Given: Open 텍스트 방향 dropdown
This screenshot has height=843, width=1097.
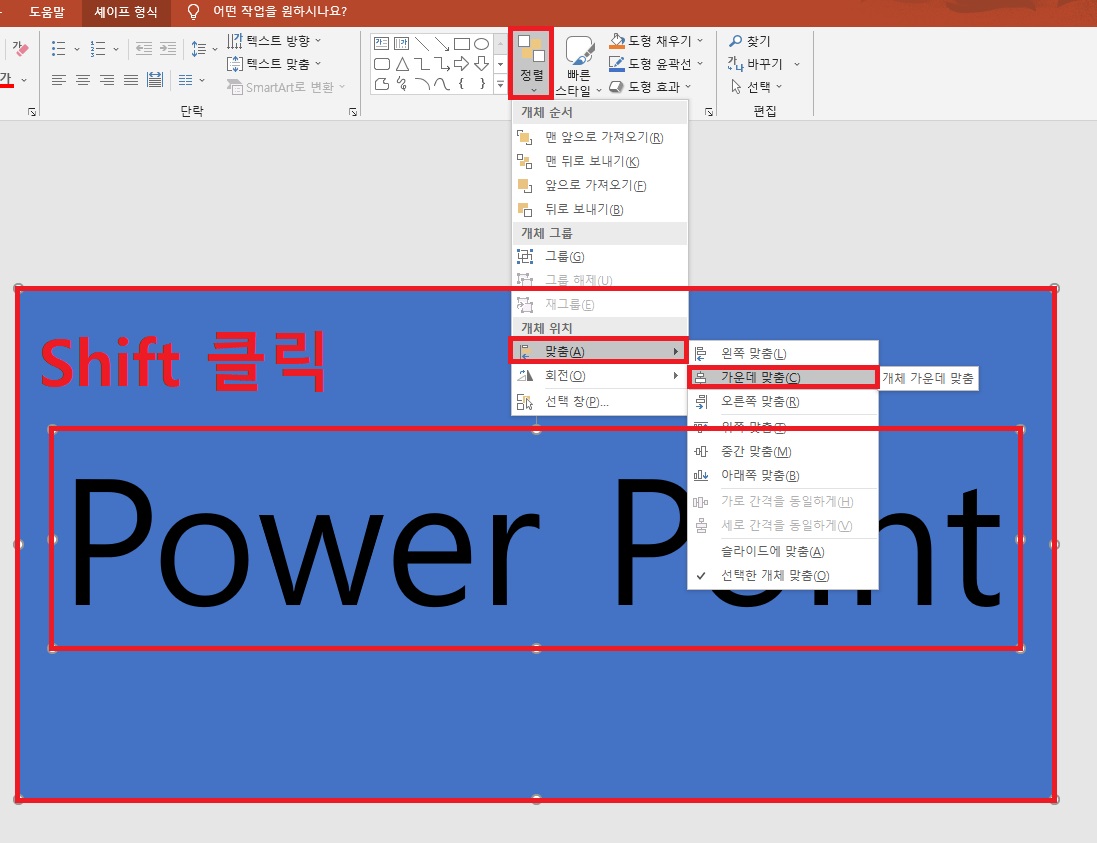Looking at the screenshot, I should 274,41.
